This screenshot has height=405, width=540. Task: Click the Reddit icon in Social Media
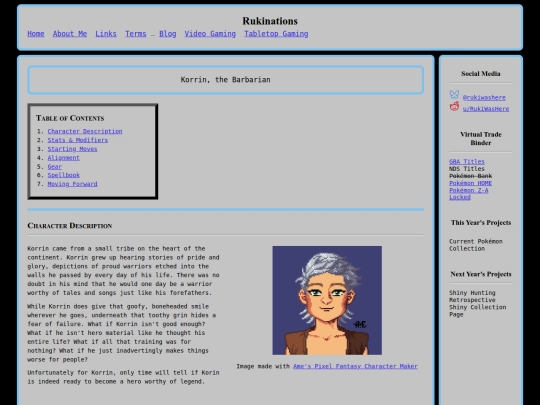tap(454, 106)
